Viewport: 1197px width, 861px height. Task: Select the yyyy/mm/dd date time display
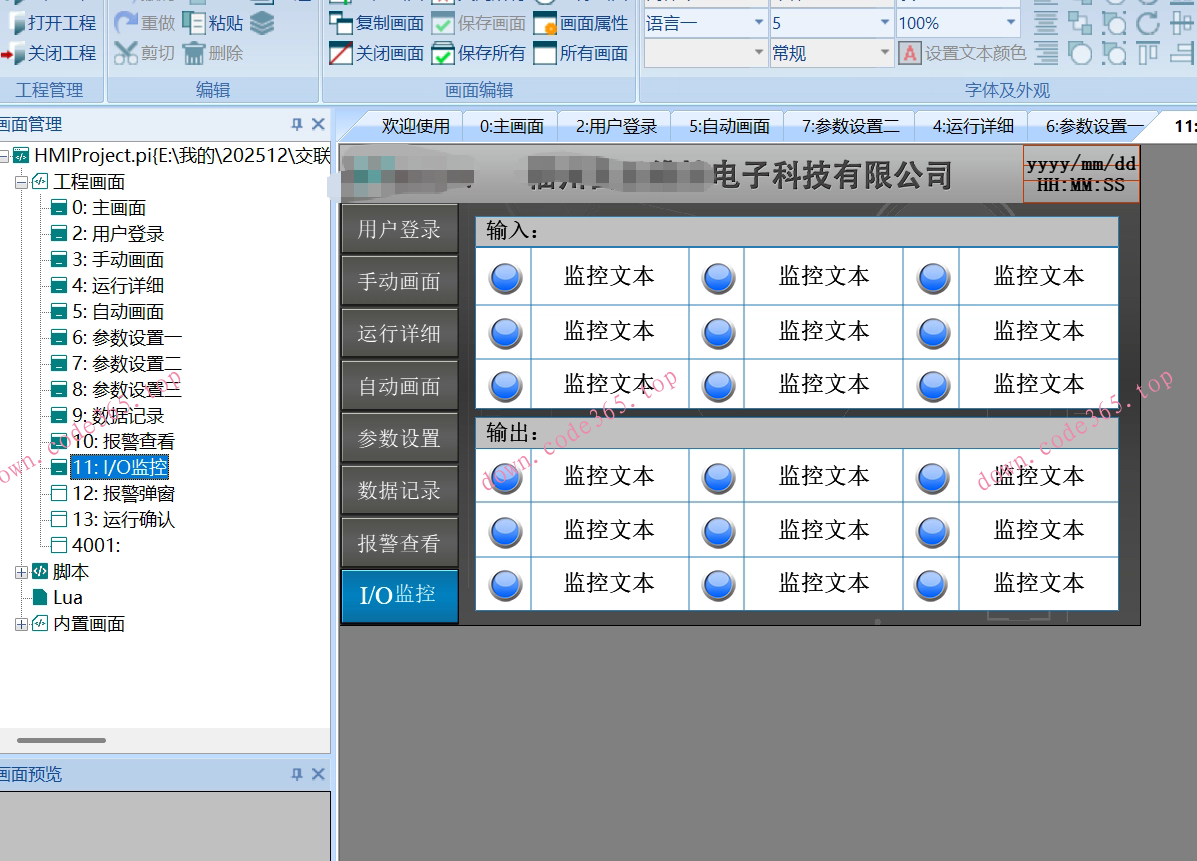click(x=1081, y=174)
